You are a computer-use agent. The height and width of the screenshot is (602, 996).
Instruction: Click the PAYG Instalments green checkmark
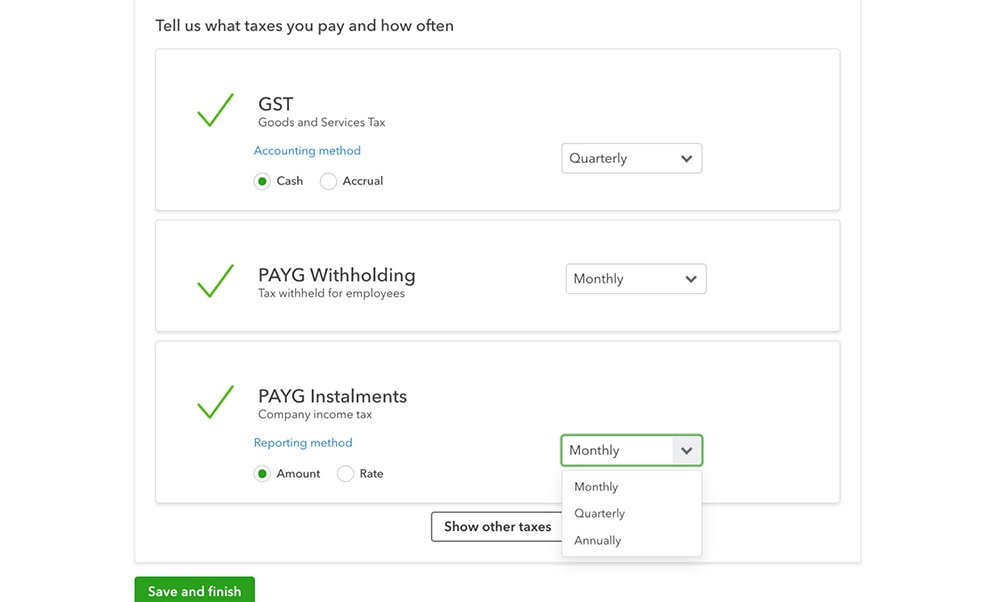(x=215, y=402)
